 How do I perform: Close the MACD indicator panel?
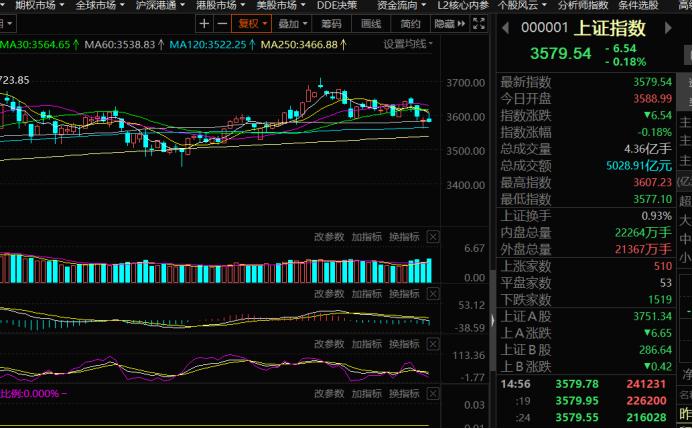(433, 293)
